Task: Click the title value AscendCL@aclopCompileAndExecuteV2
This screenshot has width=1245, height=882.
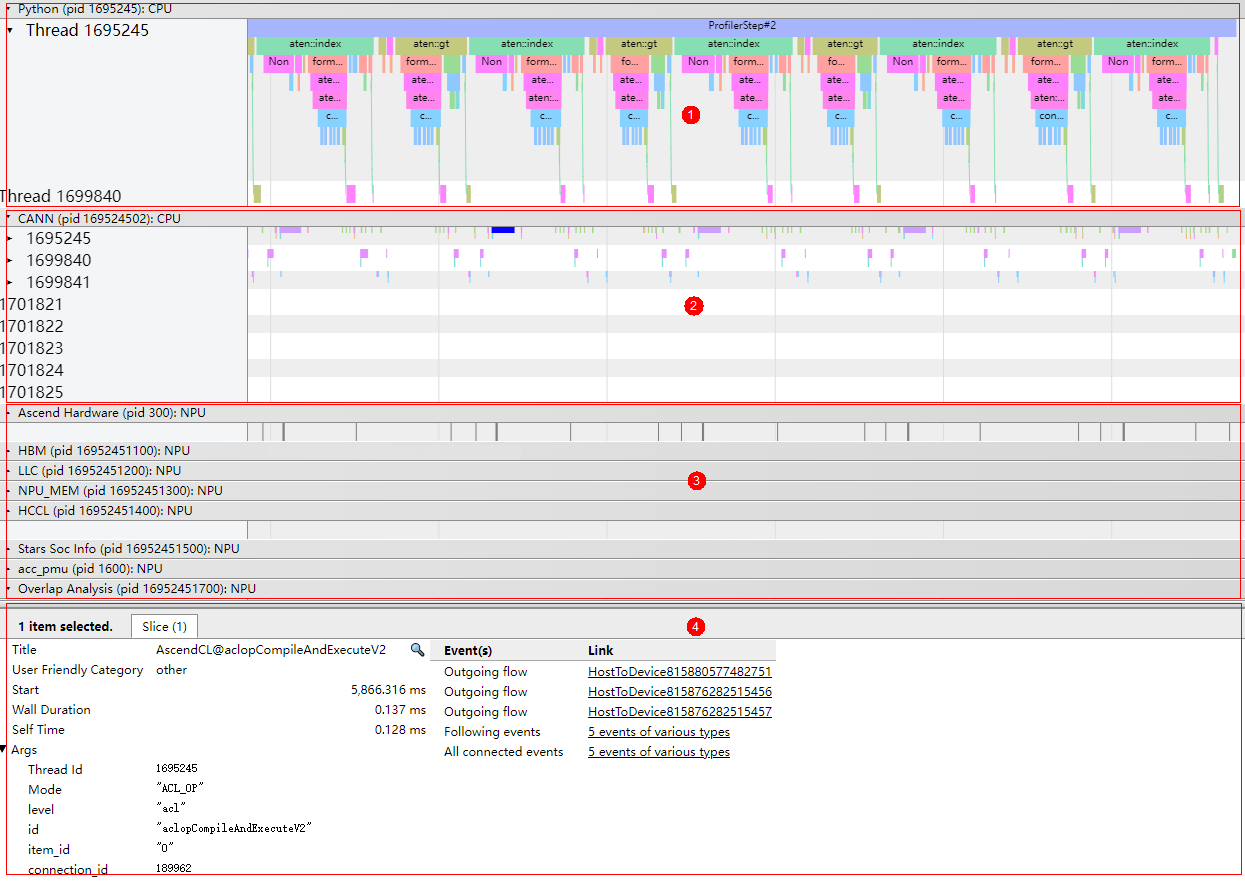Action: point(271,650)
